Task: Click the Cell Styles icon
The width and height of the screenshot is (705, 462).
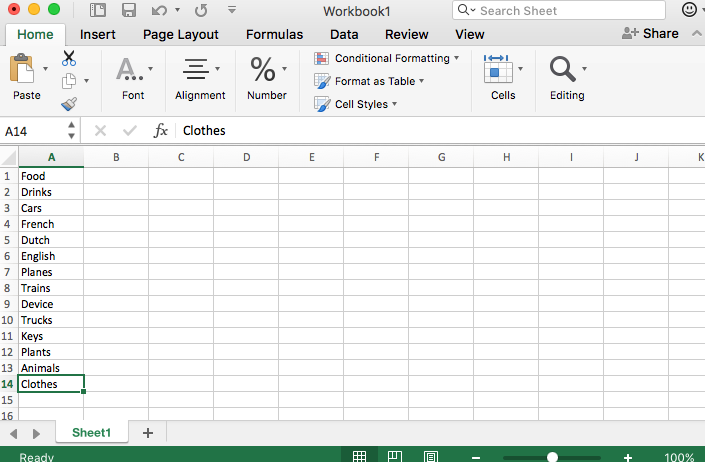Action: [x=322, y=104]
